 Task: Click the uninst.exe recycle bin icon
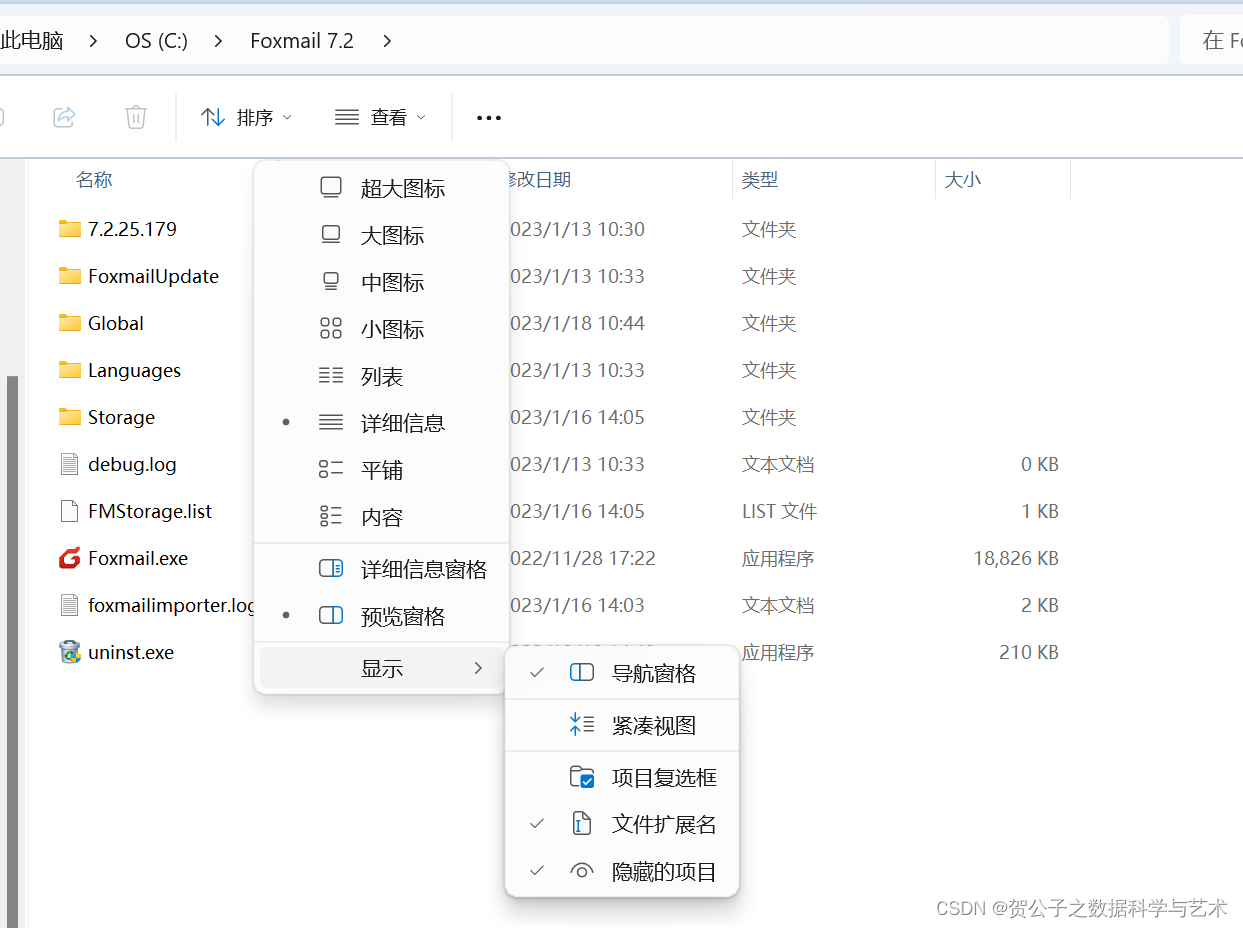pos(69,652)
